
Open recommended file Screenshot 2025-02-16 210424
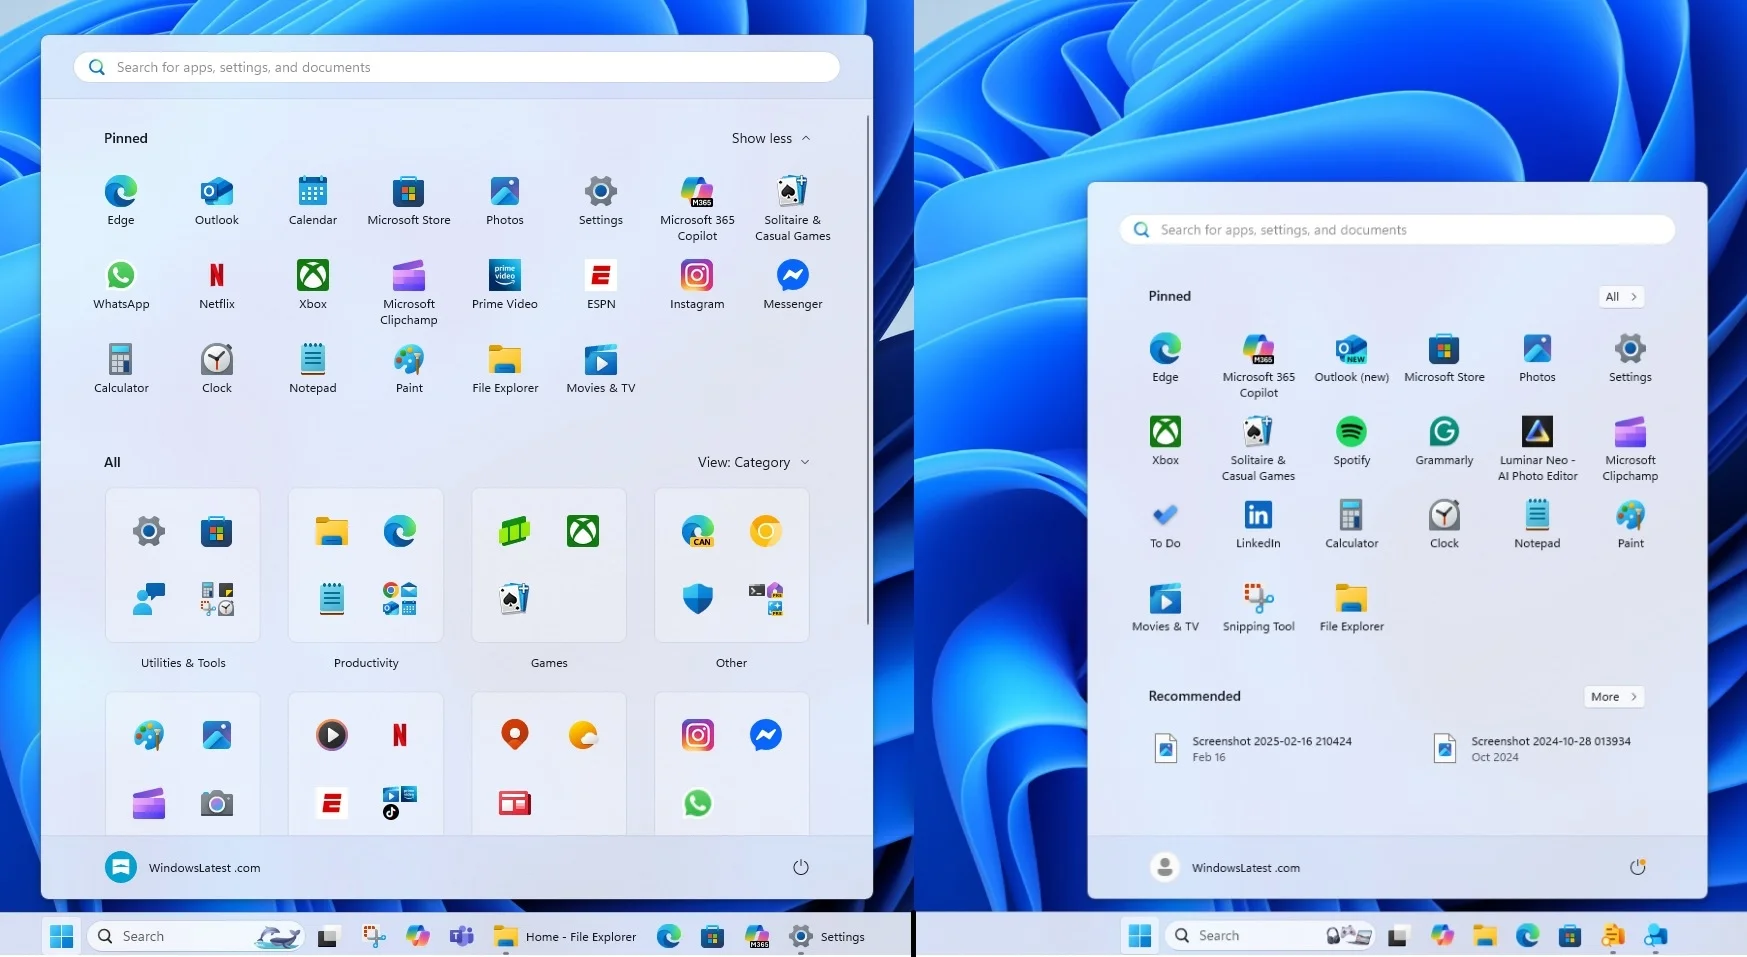(1271, 748)
